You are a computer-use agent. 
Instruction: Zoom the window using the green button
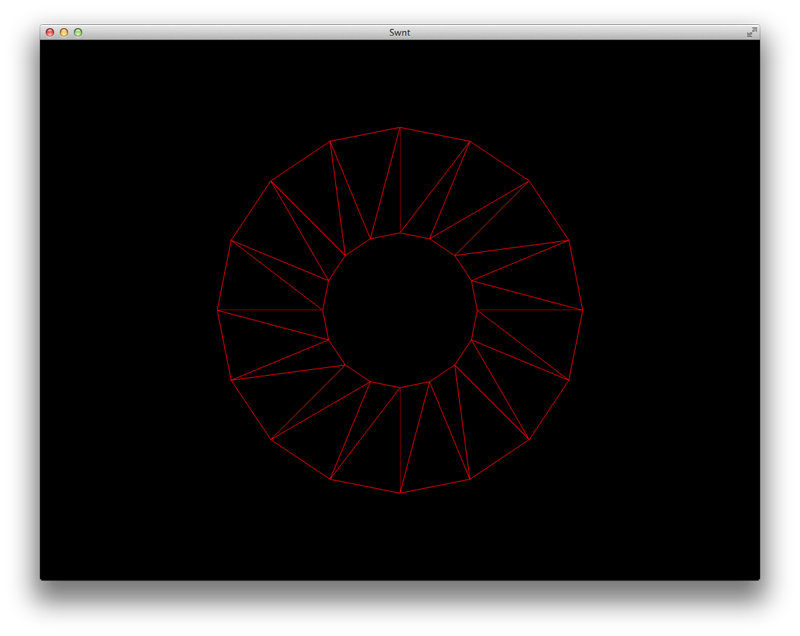coord(78,32)
